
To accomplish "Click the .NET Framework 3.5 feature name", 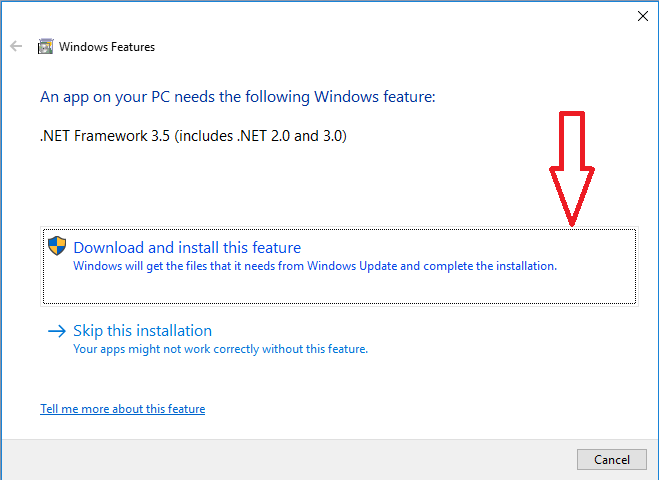I will (105, 135).
